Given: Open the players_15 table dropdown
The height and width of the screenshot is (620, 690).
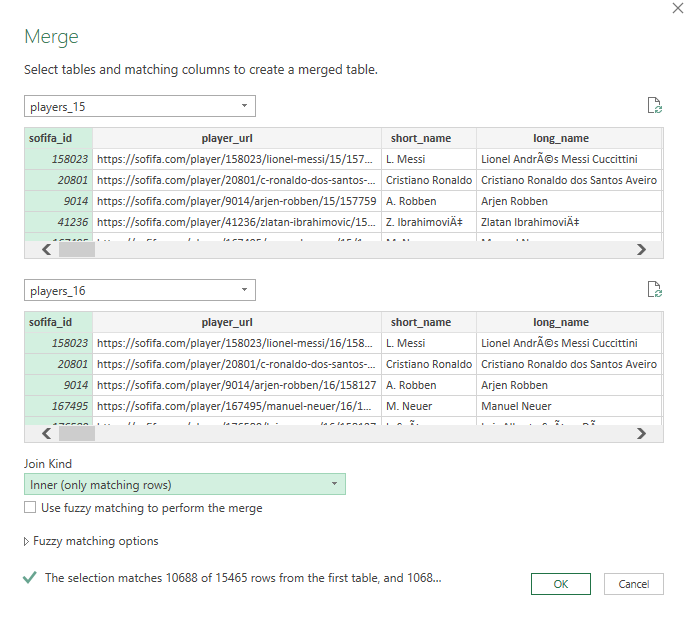Looking at the screenshot, I should coord(139,106).
